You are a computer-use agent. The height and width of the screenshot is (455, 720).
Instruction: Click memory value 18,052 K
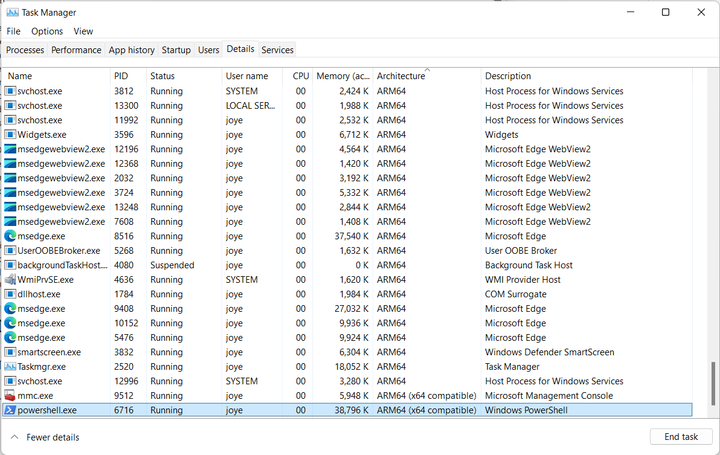(351, 367)
